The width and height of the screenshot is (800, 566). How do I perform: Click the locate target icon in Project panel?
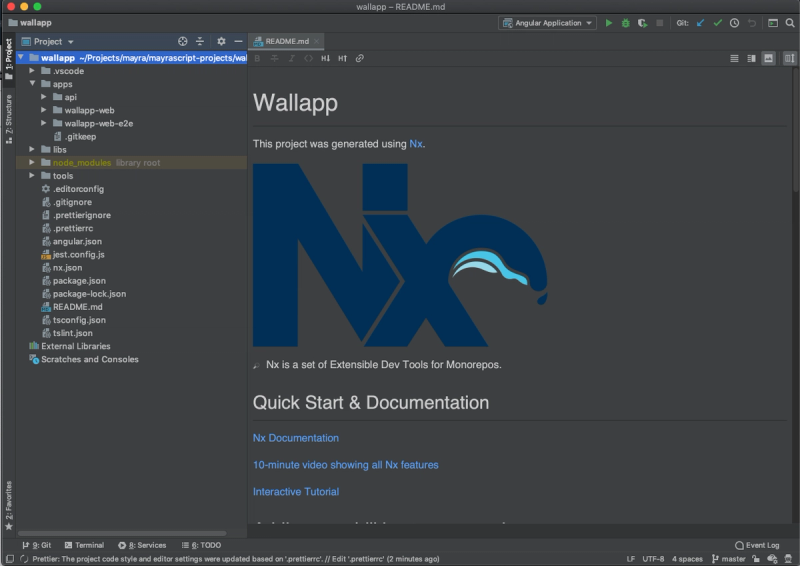(183, 42)
